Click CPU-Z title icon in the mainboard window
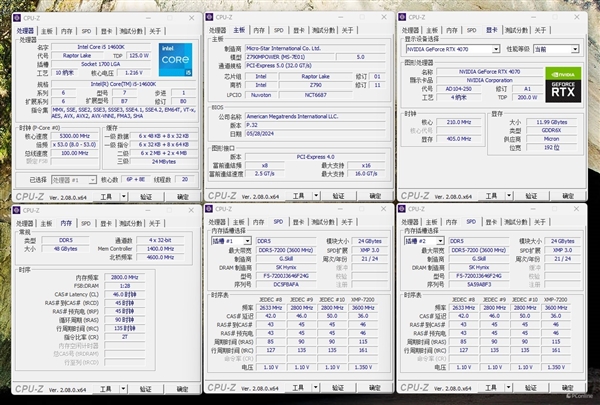 tap(211, 17)
